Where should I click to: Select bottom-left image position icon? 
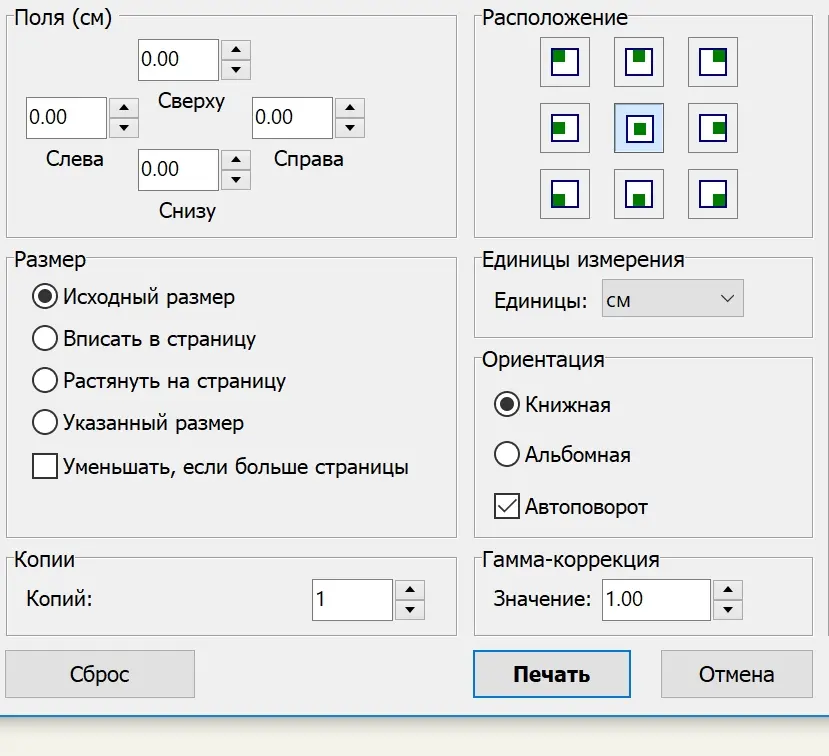click(565, 194)
